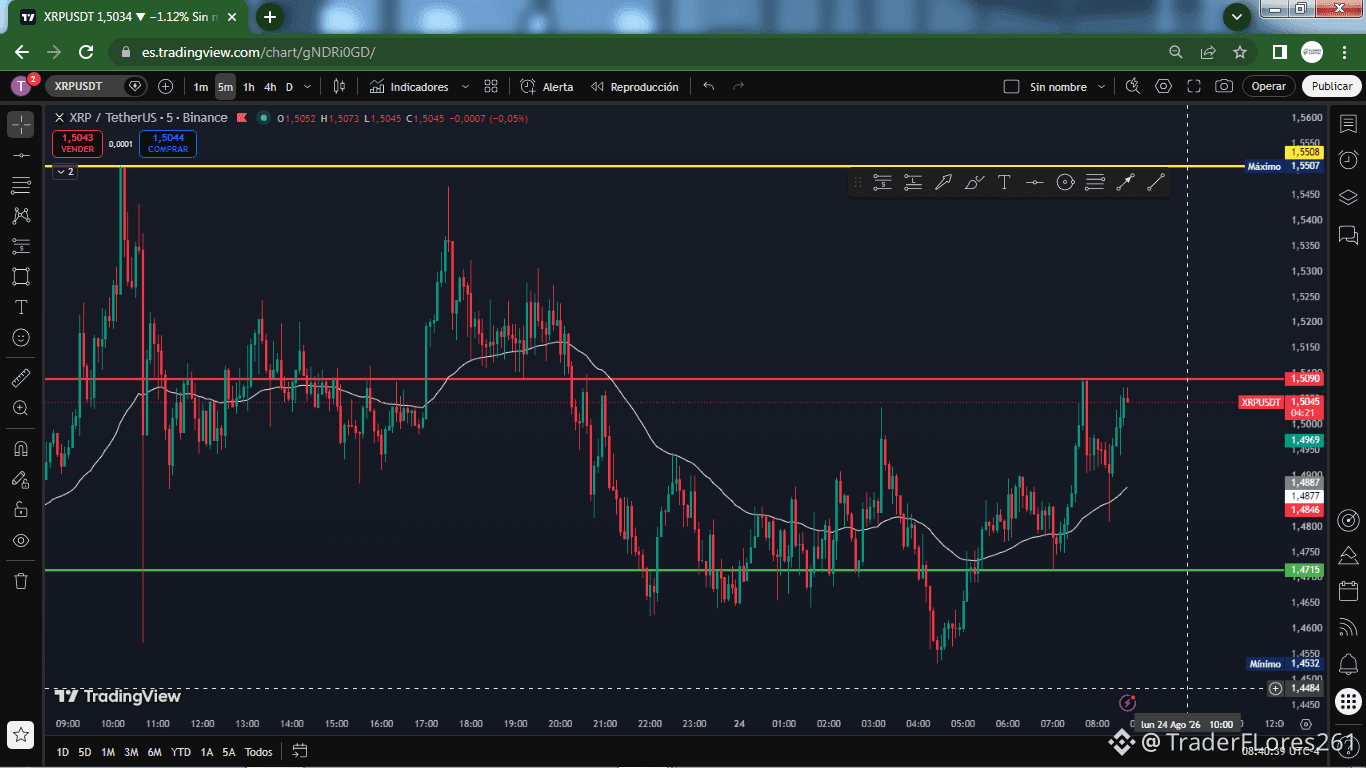Open the chart patterns tool in left sidebar

coord(21,216)
